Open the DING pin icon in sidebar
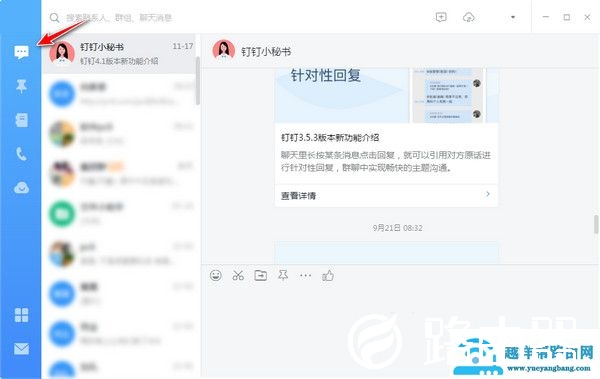The image size is (600, 379). 21,86
